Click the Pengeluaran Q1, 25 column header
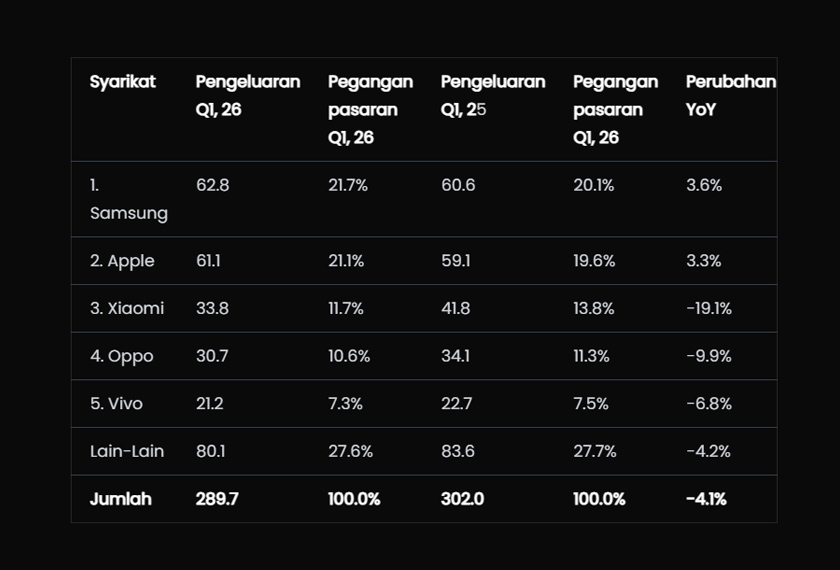840x570 pixels. 493,95
